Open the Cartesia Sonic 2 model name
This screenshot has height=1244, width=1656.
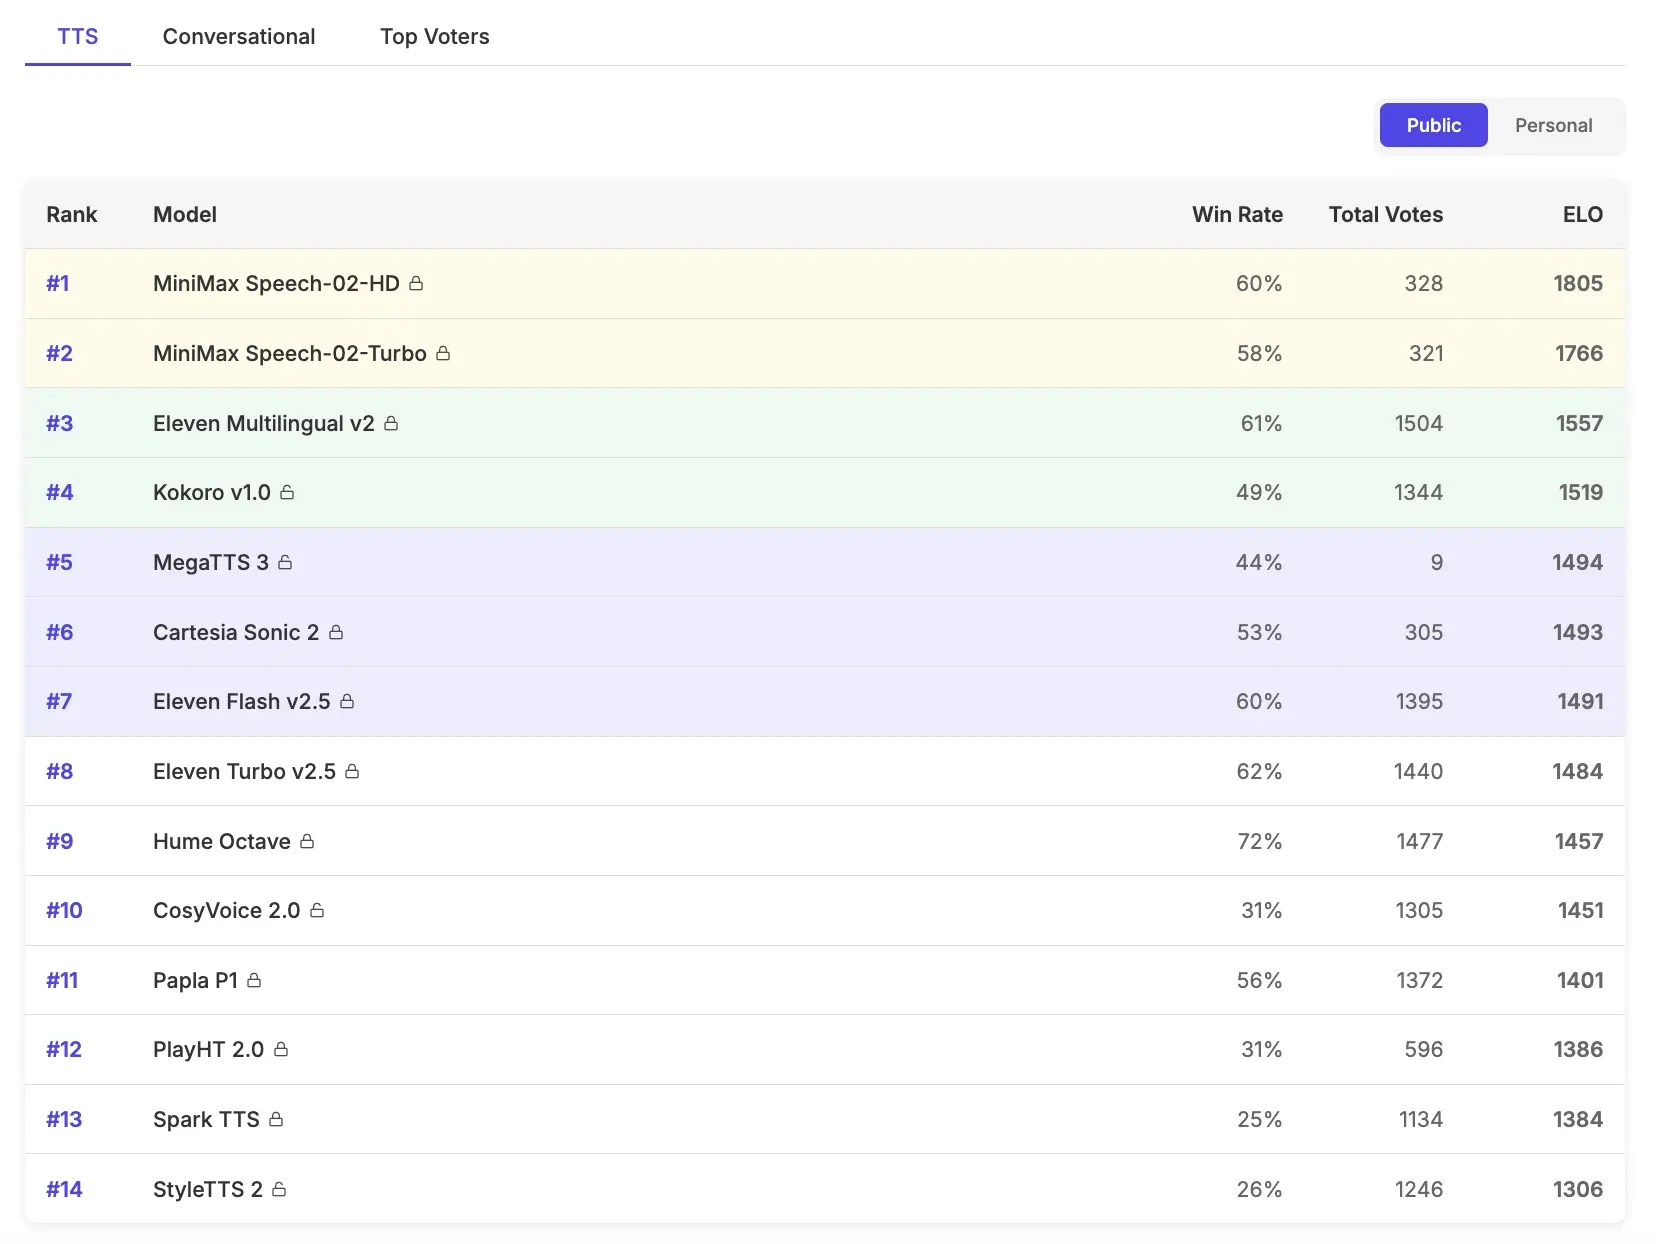236,633
